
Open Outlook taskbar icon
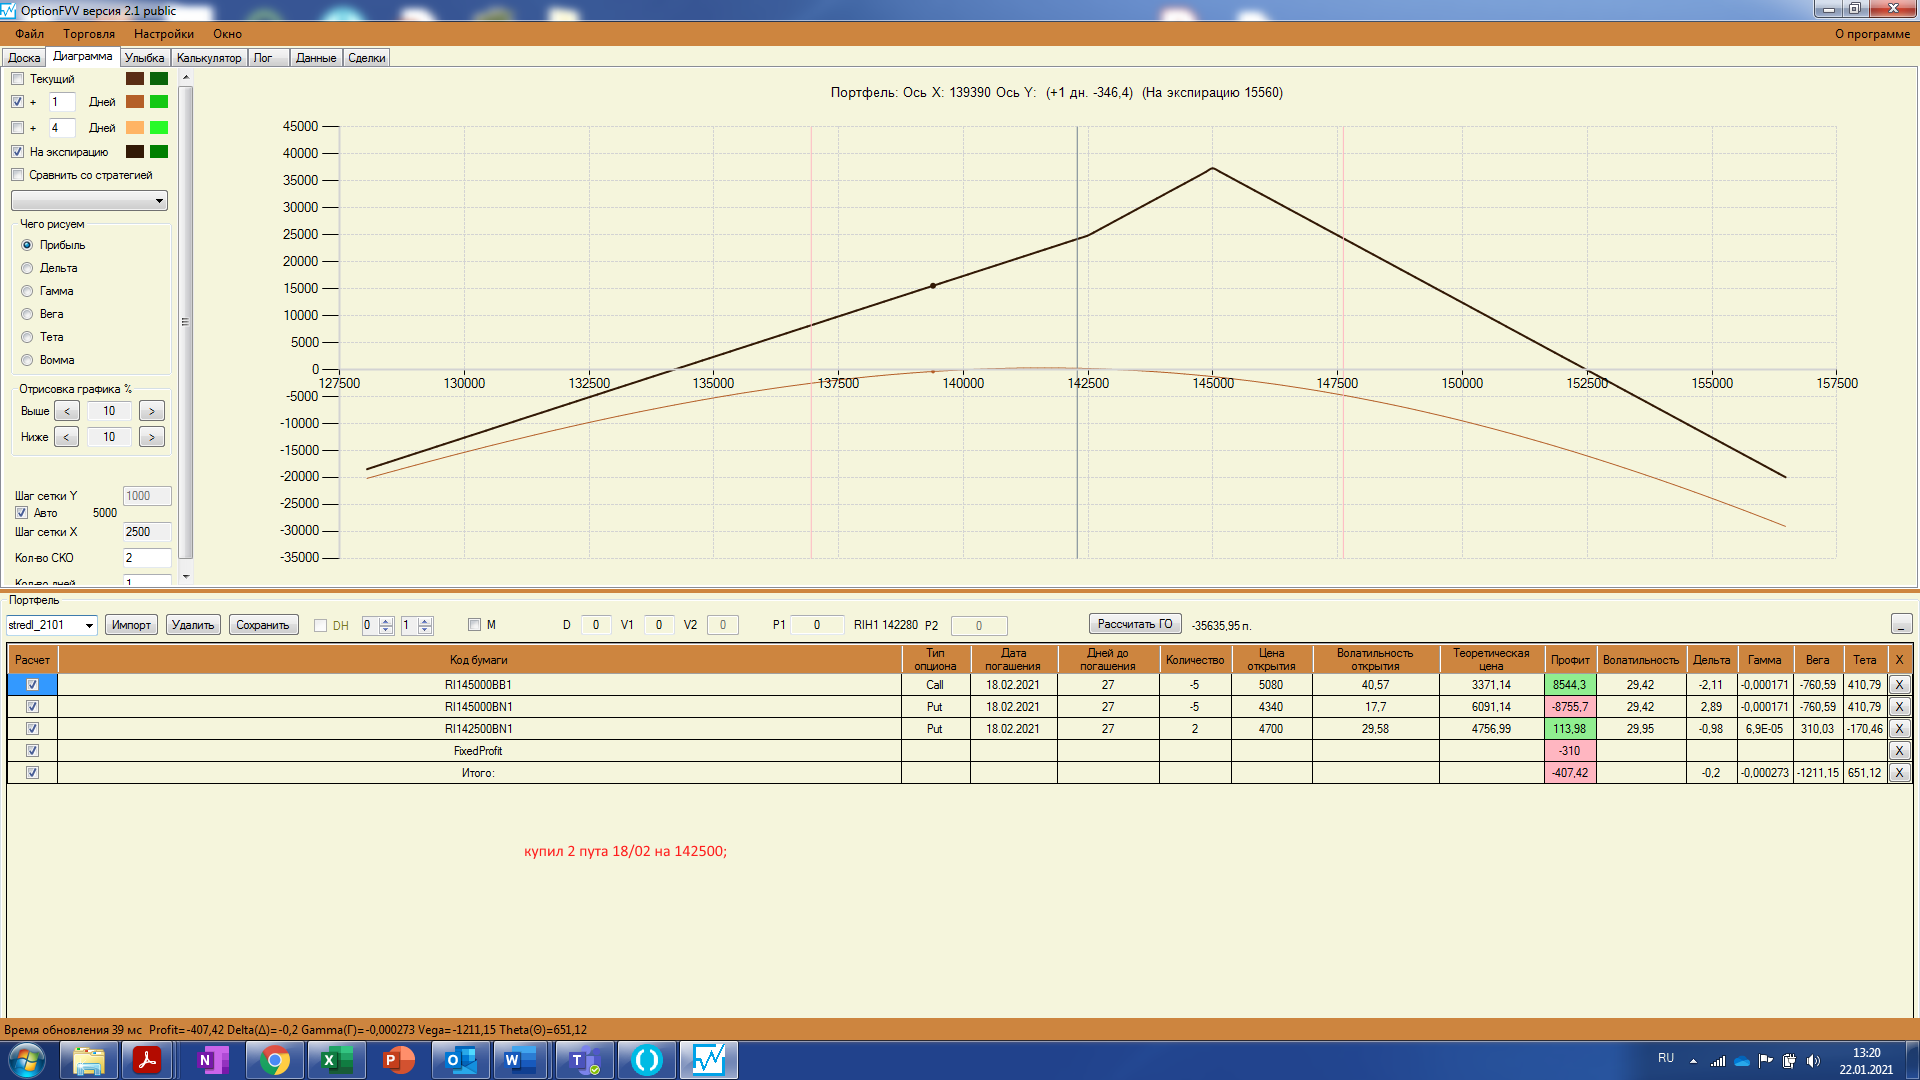[x=460, y=1060]
